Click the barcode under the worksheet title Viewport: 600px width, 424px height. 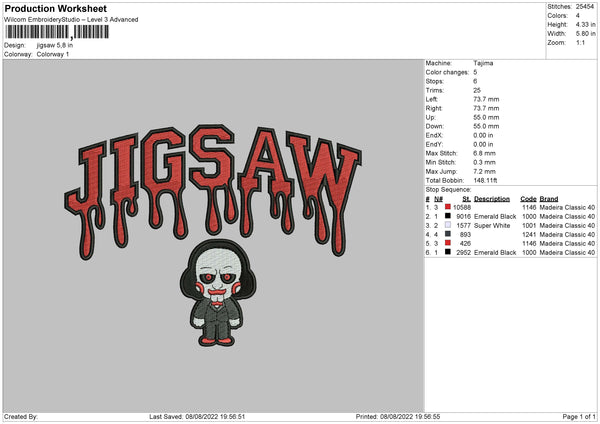tap(57, 32)
